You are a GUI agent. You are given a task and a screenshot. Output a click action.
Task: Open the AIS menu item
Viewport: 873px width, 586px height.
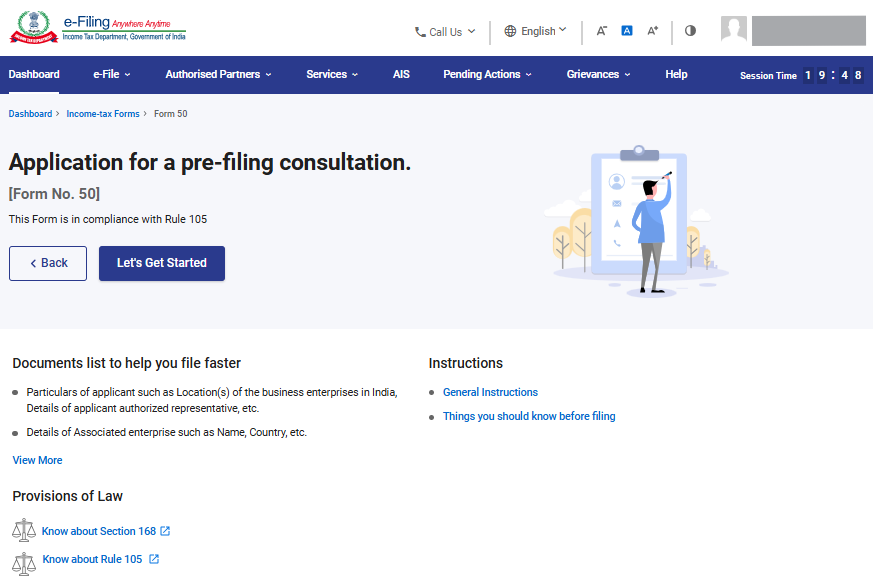point(401,75)
